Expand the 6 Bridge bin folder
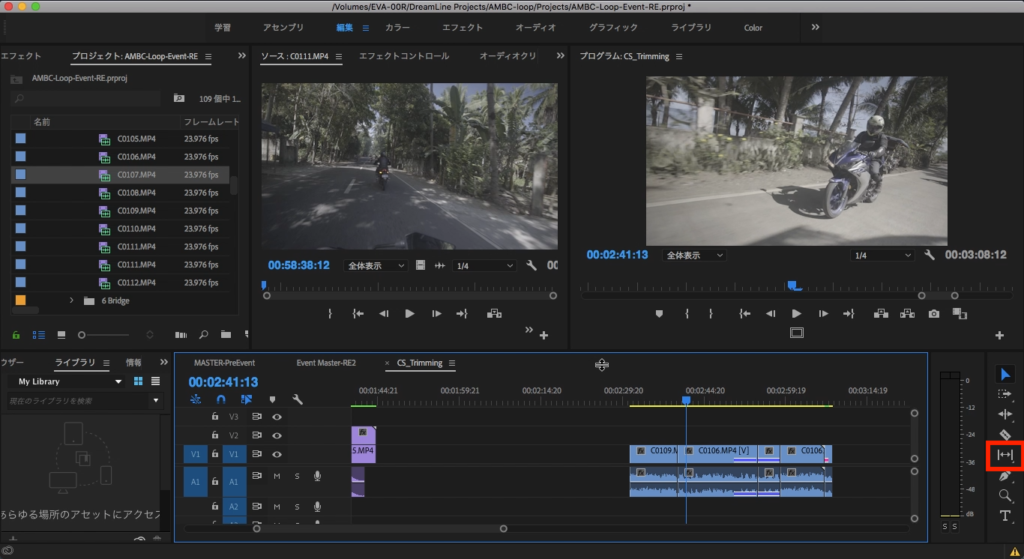 point(71,300)
